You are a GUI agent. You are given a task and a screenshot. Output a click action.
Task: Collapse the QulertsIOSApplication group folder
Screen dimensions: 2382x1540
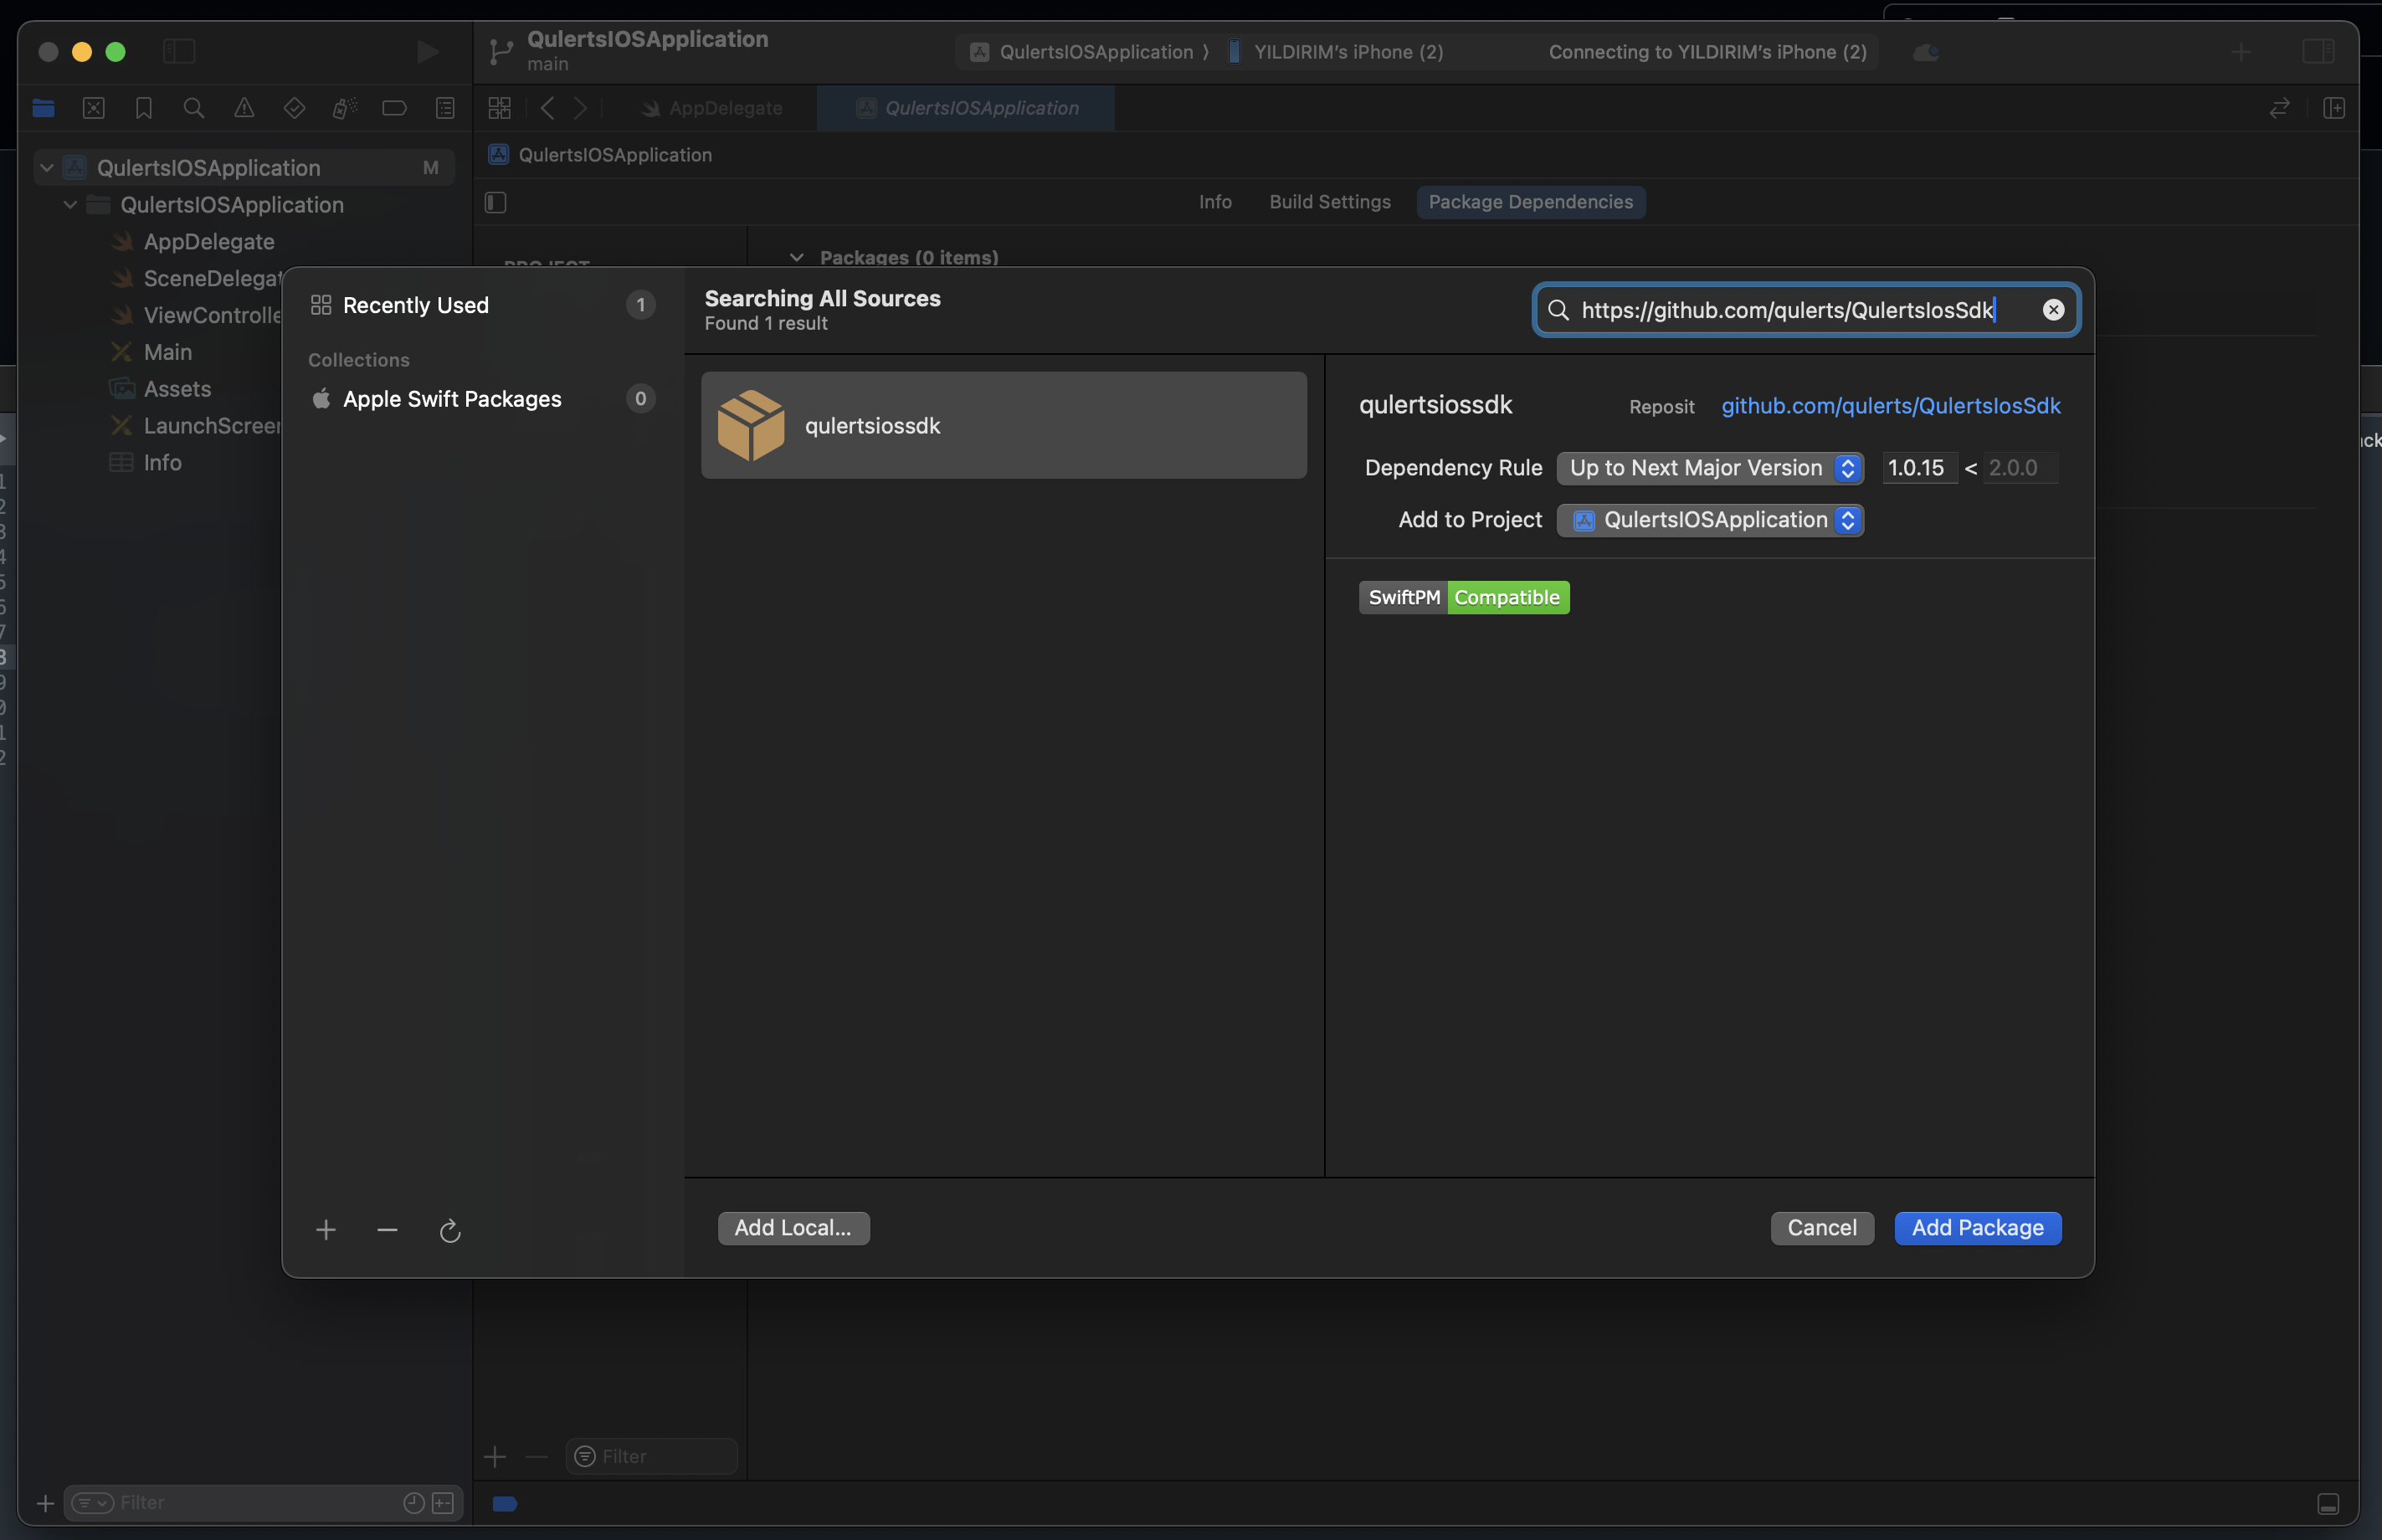tap(70, 205)
